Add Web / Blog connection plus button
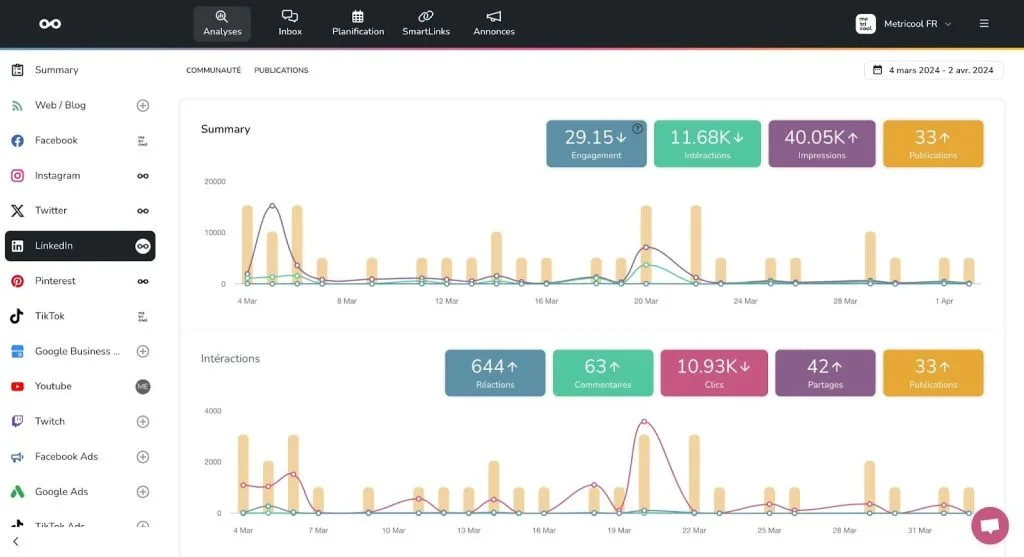Image resolution: width=1024 pixels, height=557 pixels. pyautogui.click(x=143, y=105)
